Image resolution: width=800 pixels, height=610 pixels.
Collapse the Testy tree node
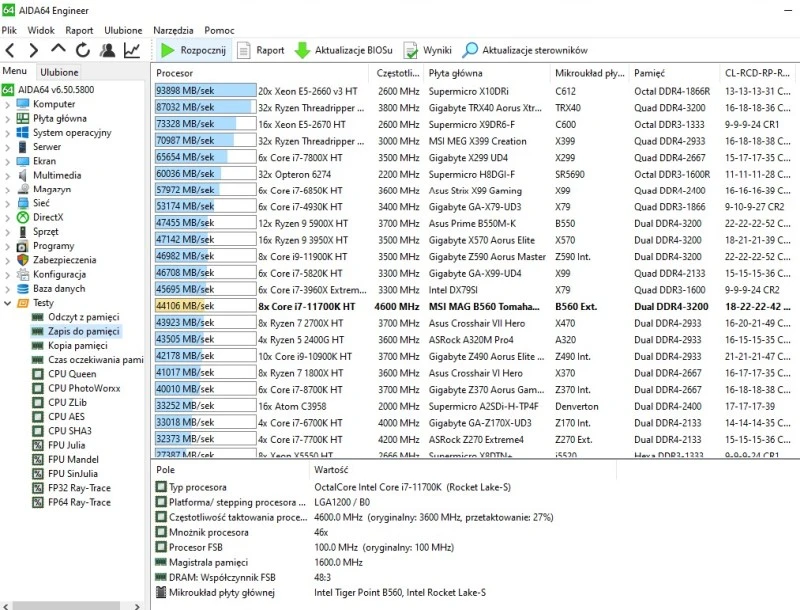[7, 303]
